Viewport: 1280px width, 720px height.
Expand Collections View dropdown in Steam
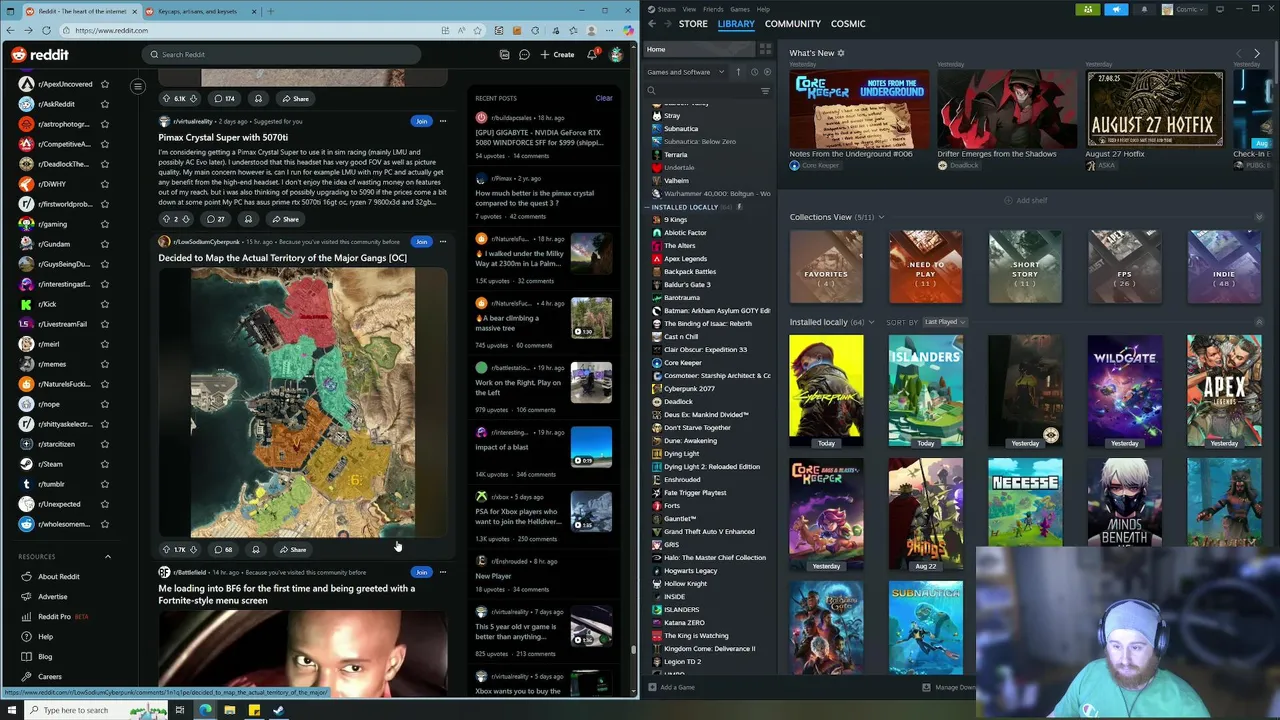click(x=881, y=217)
